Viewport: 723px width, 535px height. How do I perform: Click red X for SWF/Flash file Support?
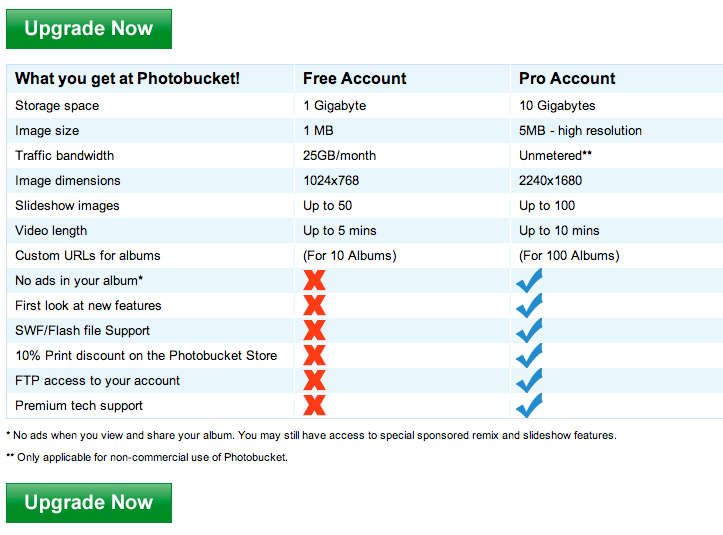(x=314, y=331)
